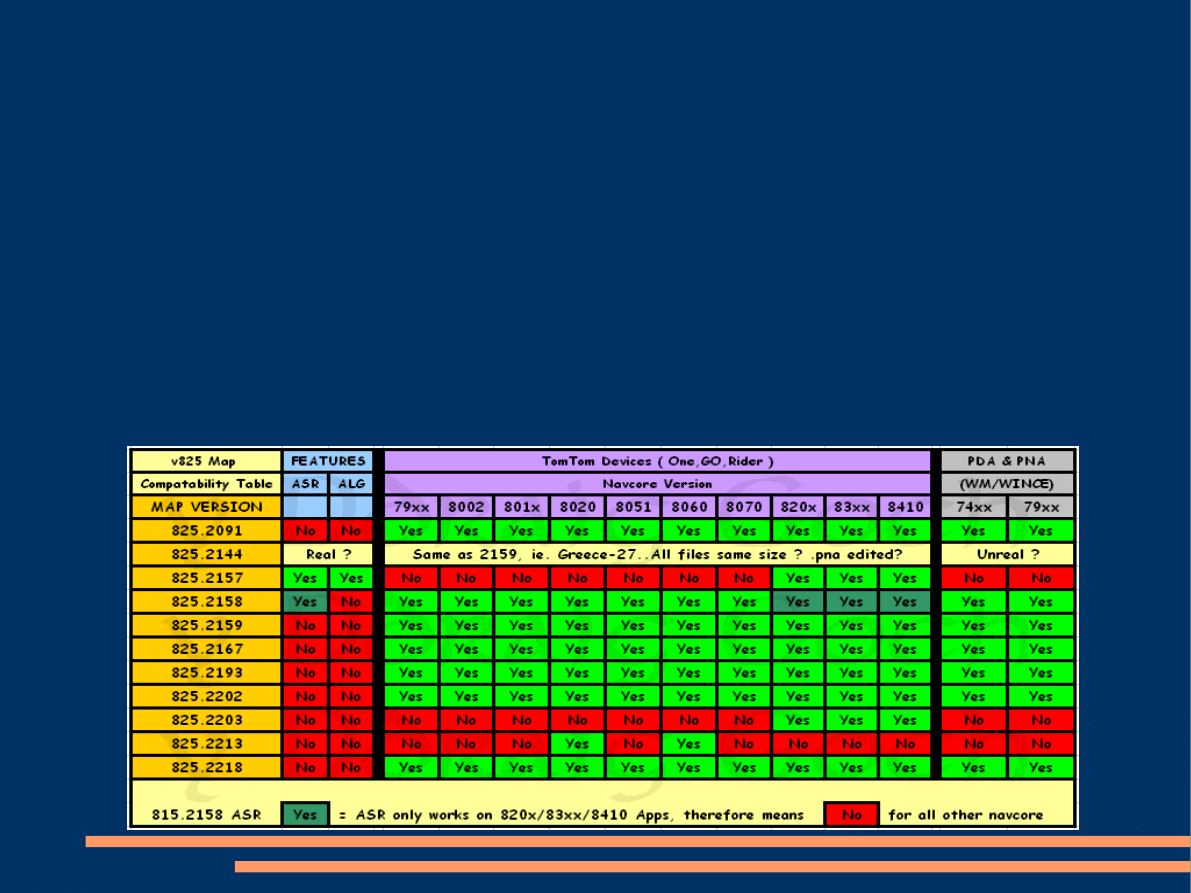Click the 'Same as 2159, ie. Greece-27' note
This screenshot has height=893, width=1191.
click(657, 554)
